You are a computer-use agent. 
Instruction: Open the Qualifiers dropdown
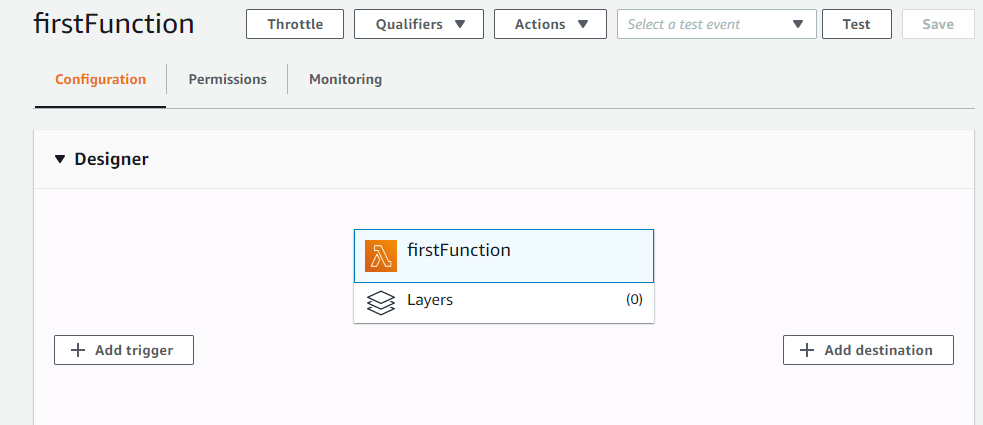[418, 24]
